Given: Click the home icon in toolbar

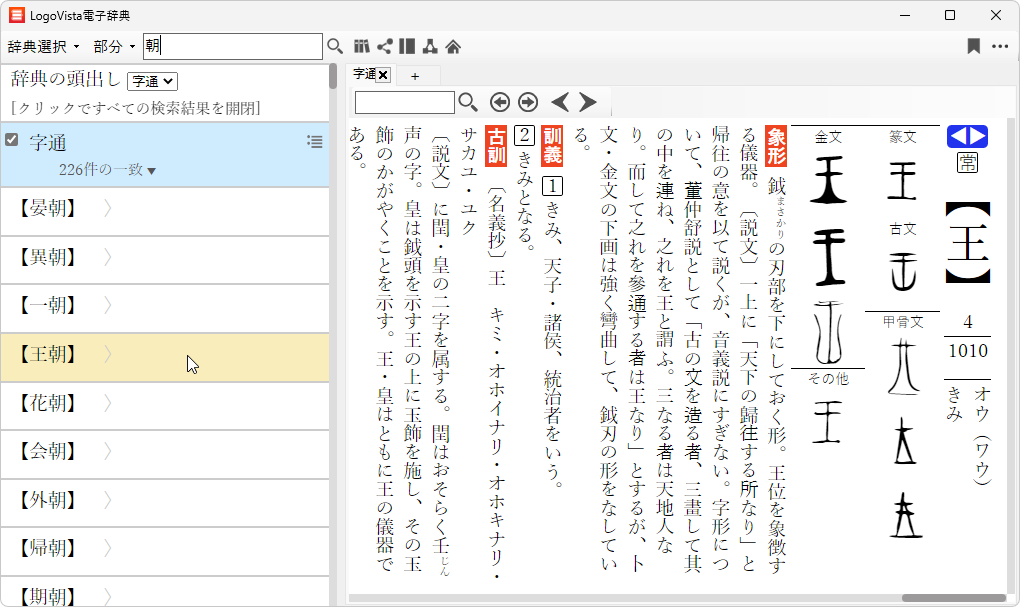Looking at the screenshot, I should (453, 46).
